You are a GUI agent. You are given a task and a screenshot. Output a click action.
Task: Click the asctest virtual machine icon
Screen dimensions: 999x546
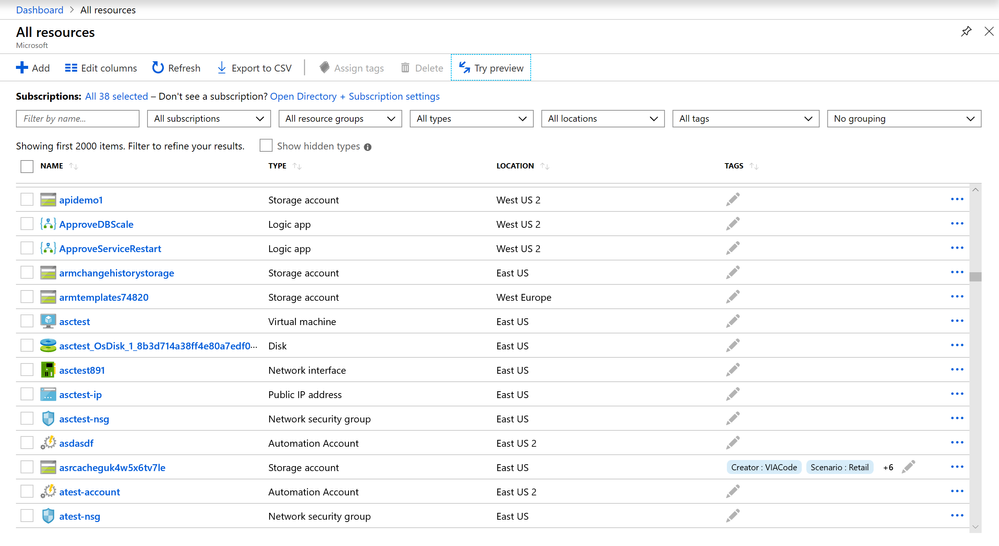point(48,322)
